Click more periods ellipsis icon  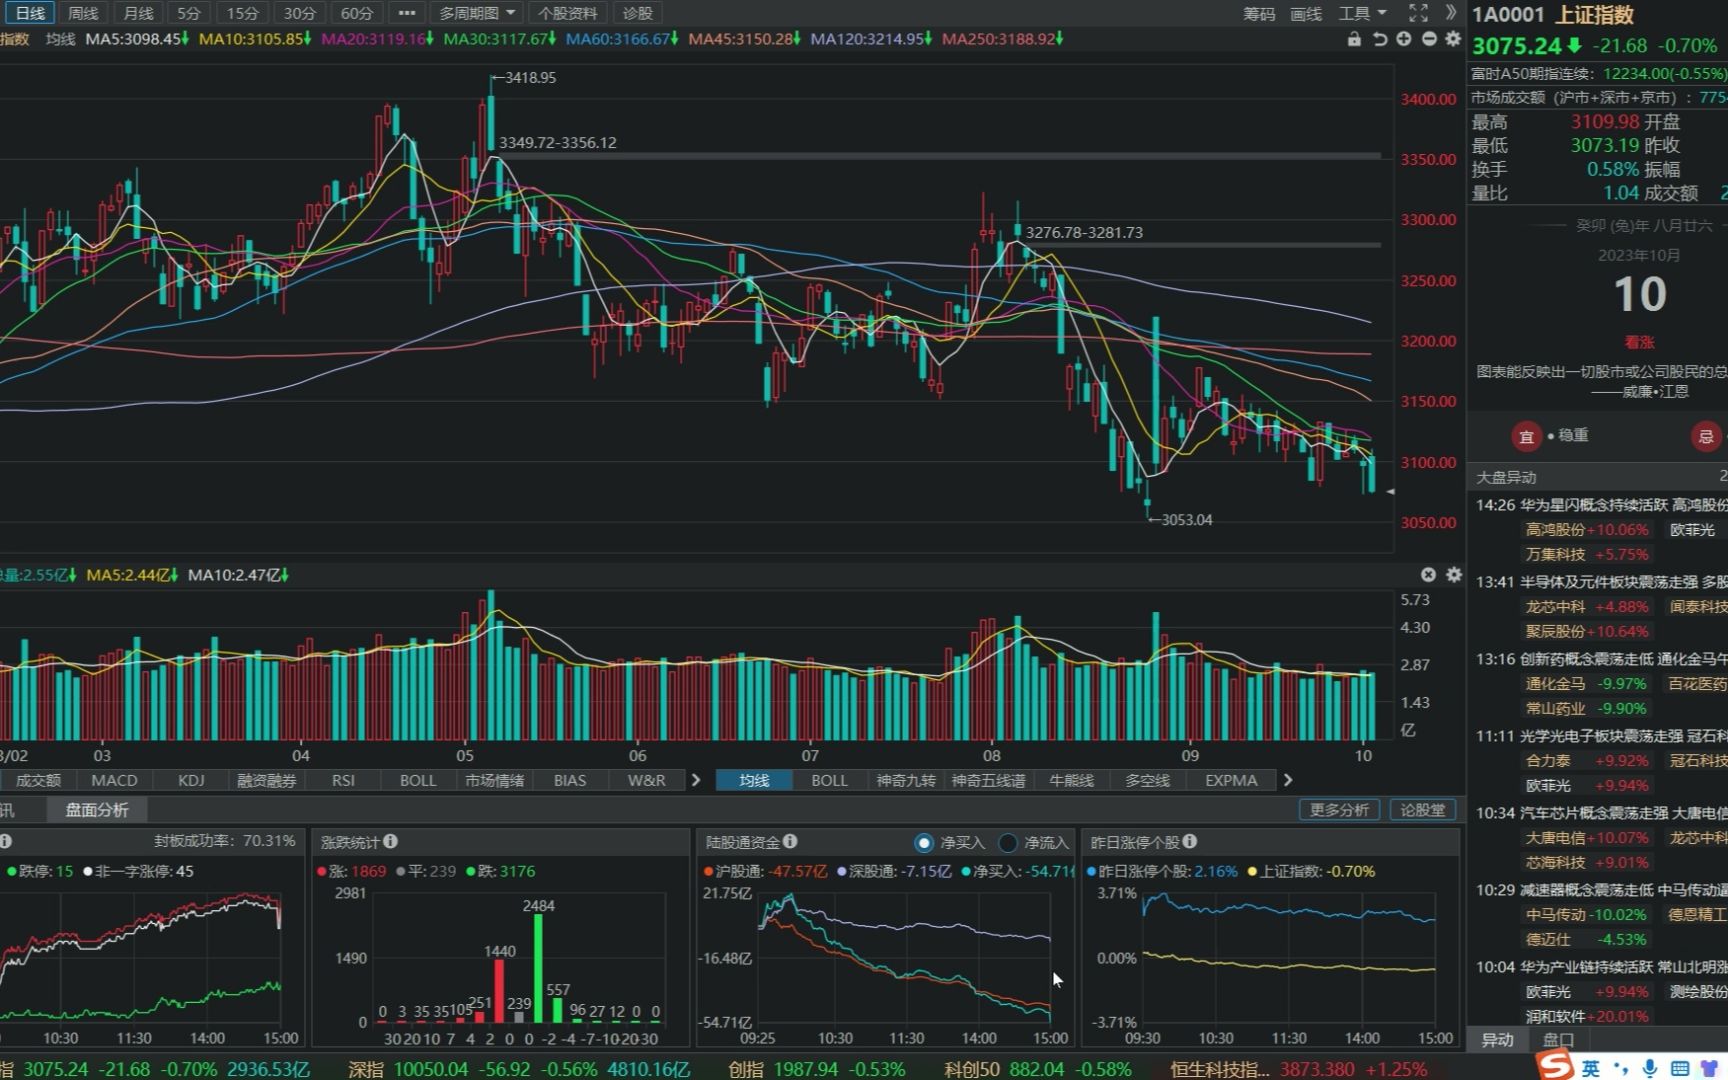coord(406,13)
